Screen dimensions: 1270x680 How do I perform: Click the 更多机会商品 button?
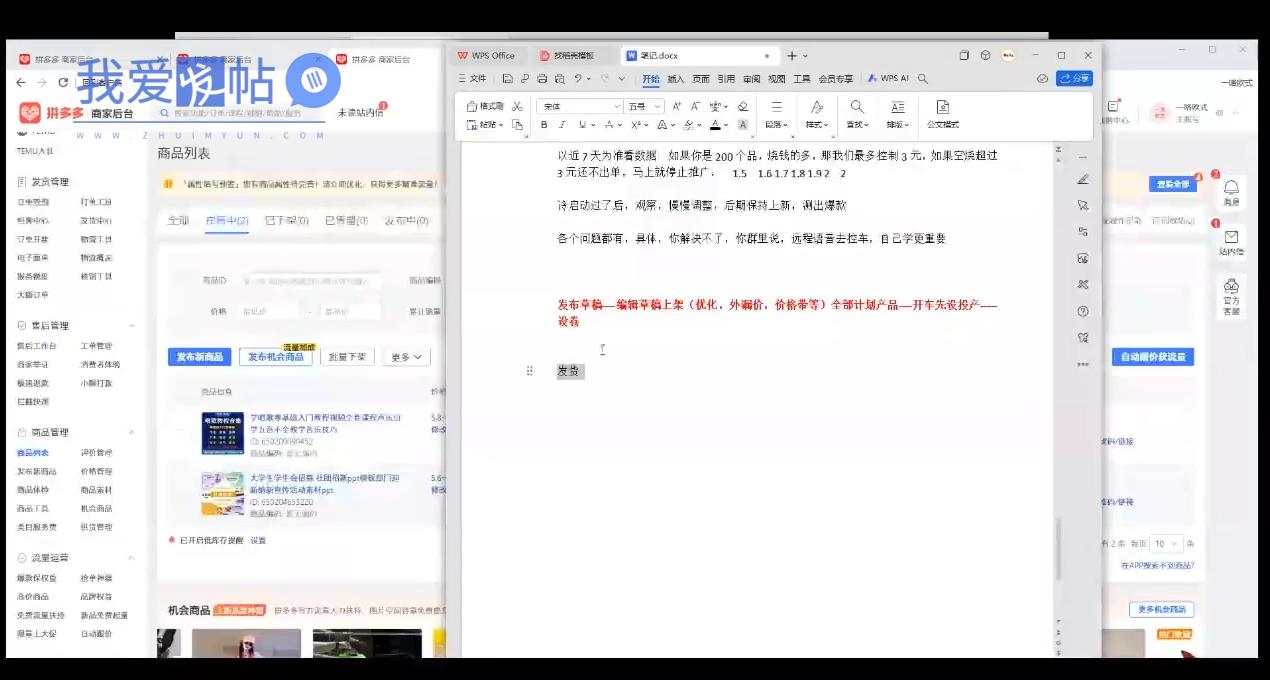pyautogui.click(x=1162, y=609)
